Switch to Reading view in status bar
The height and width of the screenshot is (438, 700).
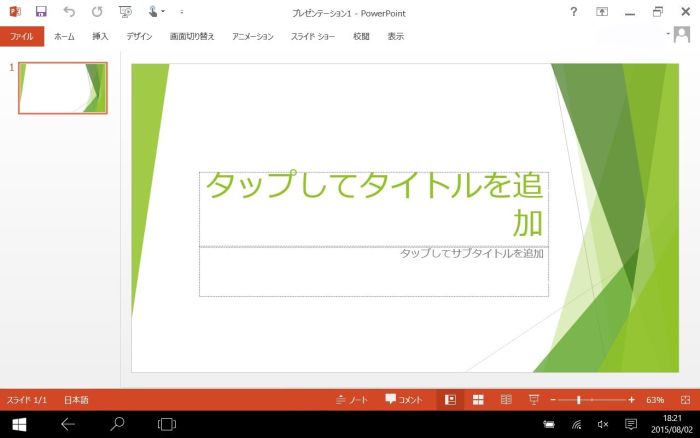pos(506,399)
